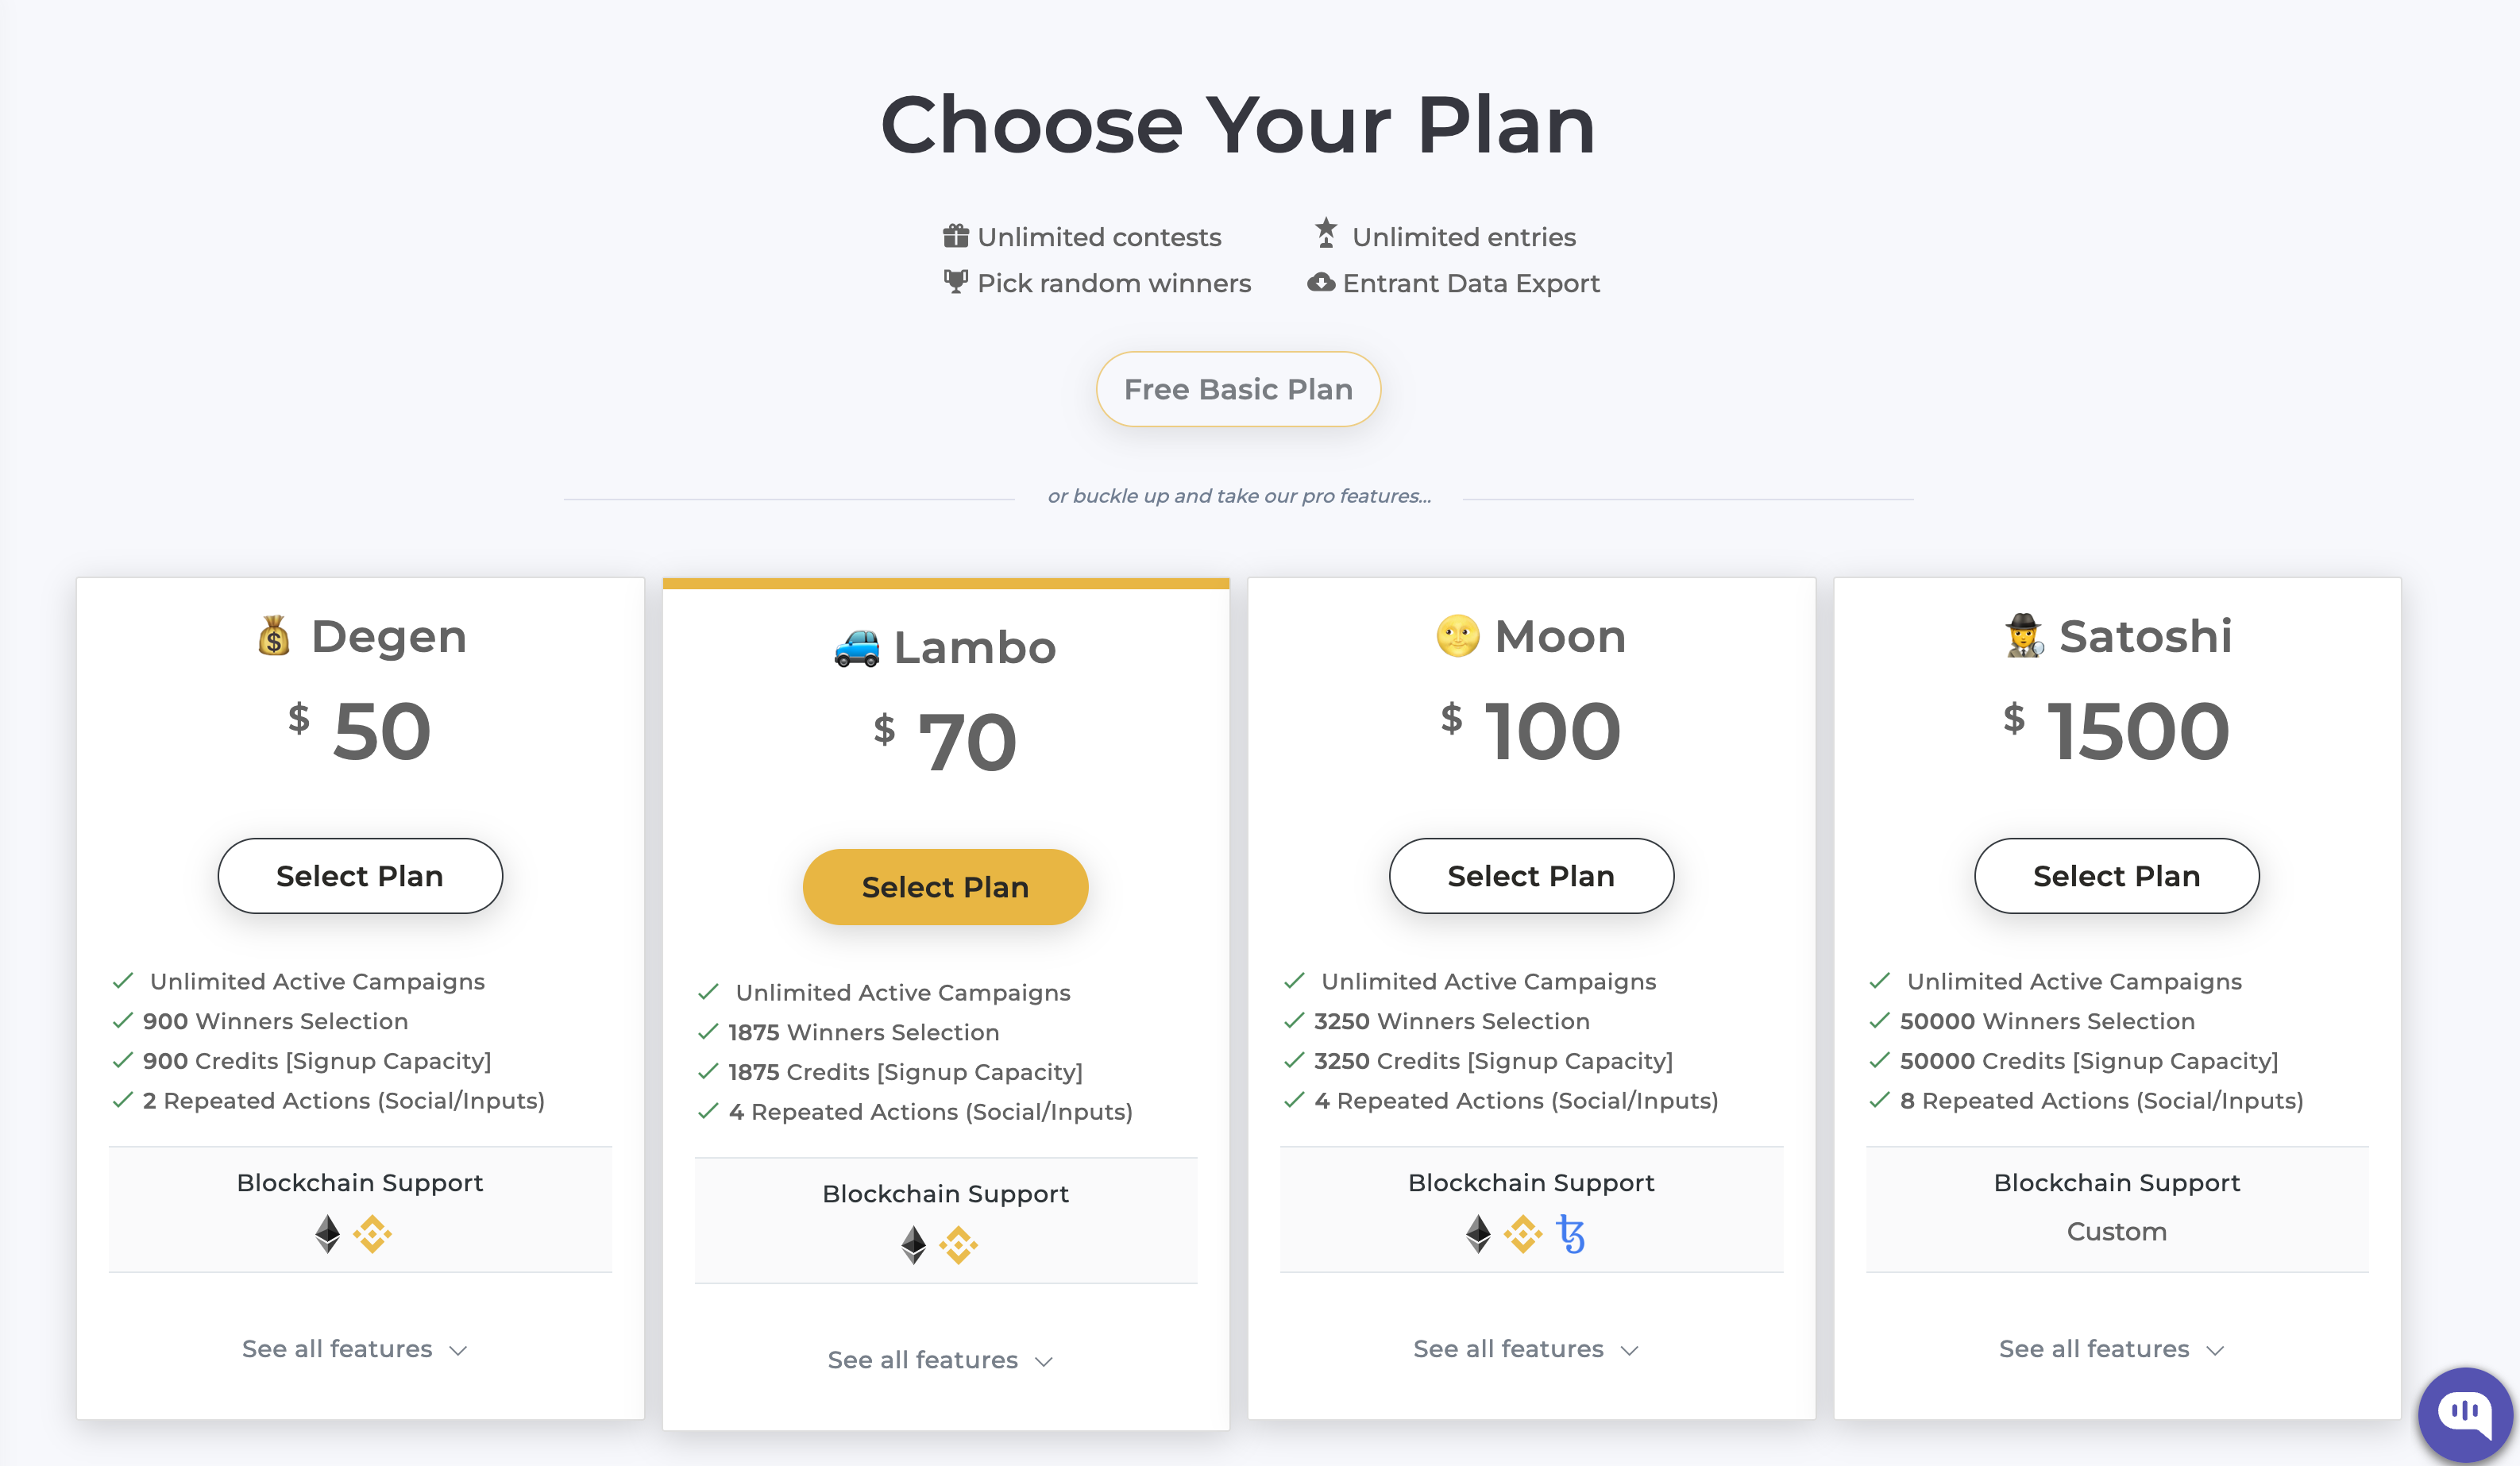The image size is (2520, 1466).
Task: Expand See all features for Satoshi
Action: pyautogui.click(x=2112, y=1349)
